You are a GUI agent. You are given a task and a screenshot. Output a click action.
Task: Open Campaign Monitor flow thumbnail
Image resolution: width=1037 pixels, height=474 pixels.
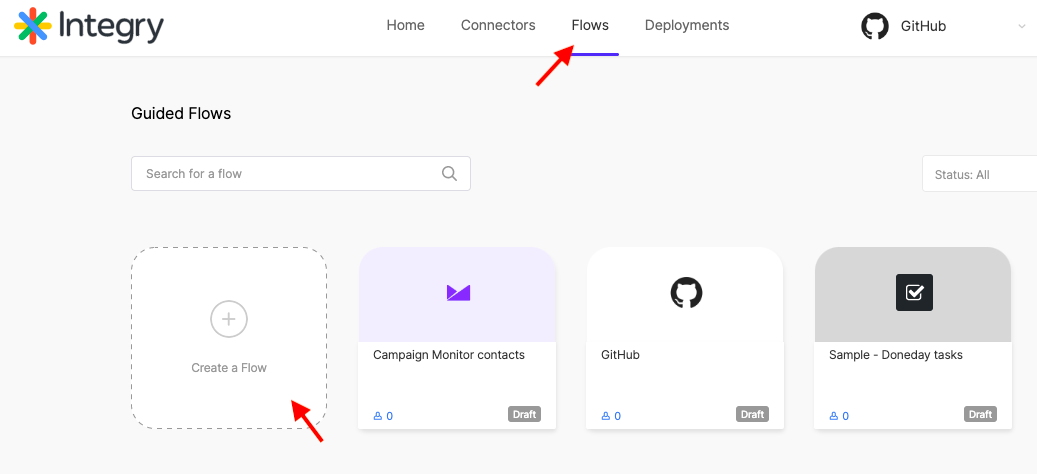(x=458, y=294)
